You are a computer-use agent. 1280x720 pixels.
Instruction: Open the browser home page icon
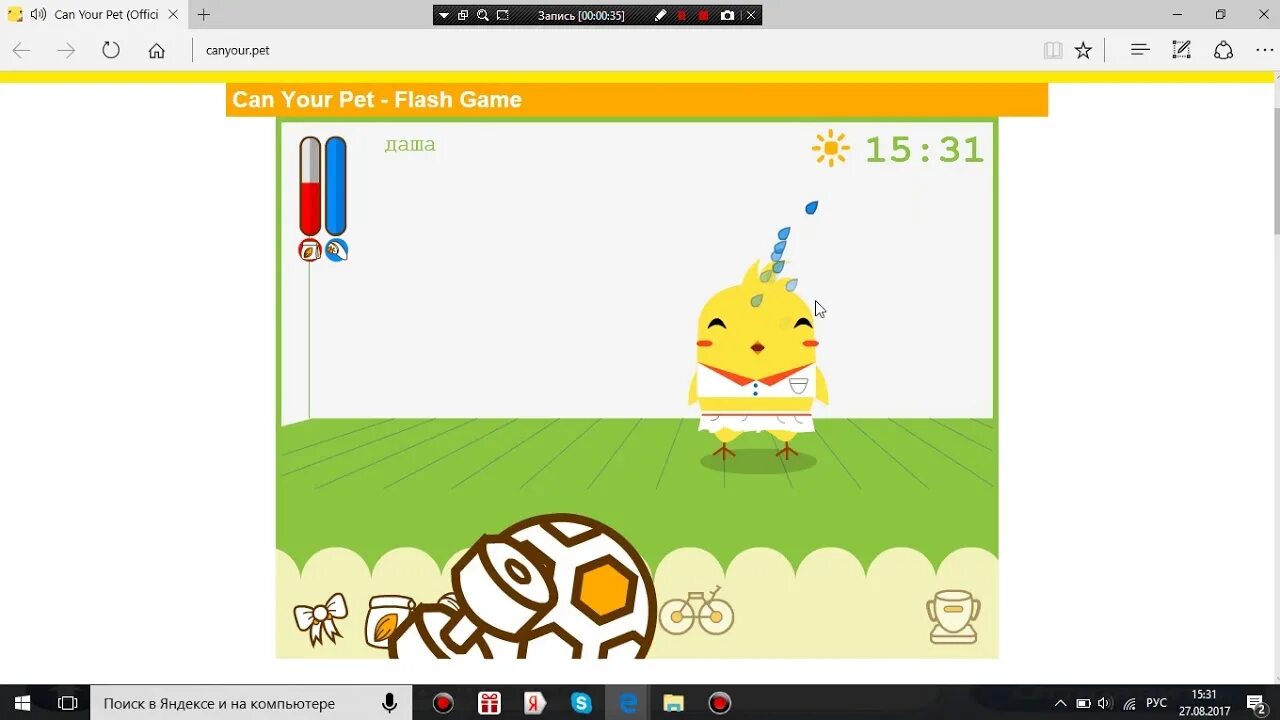[156, 50]
